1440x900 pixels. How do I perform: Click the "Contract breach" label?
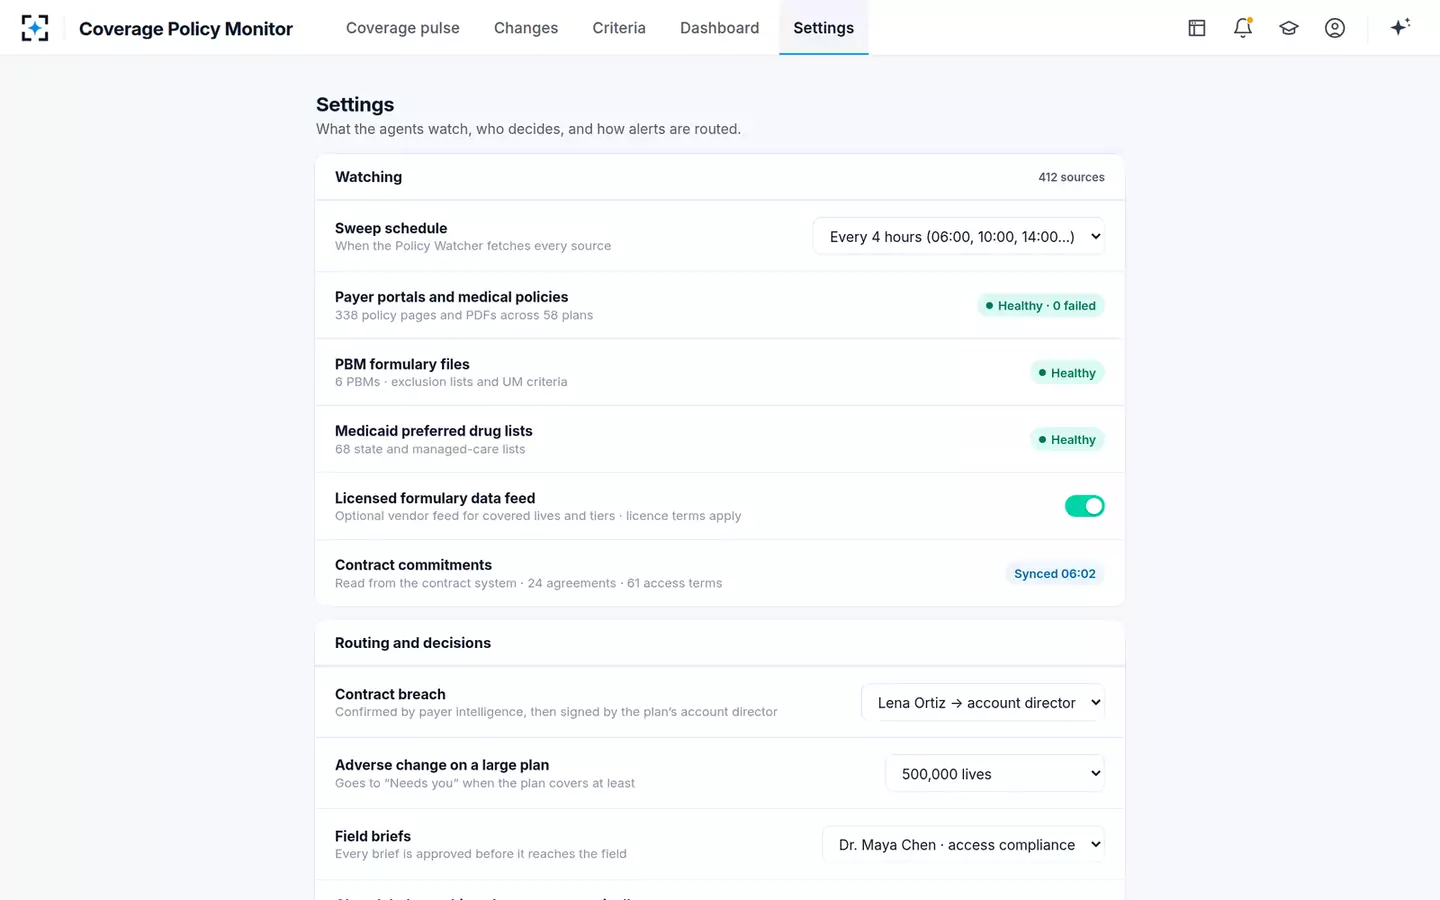point(390,694)
